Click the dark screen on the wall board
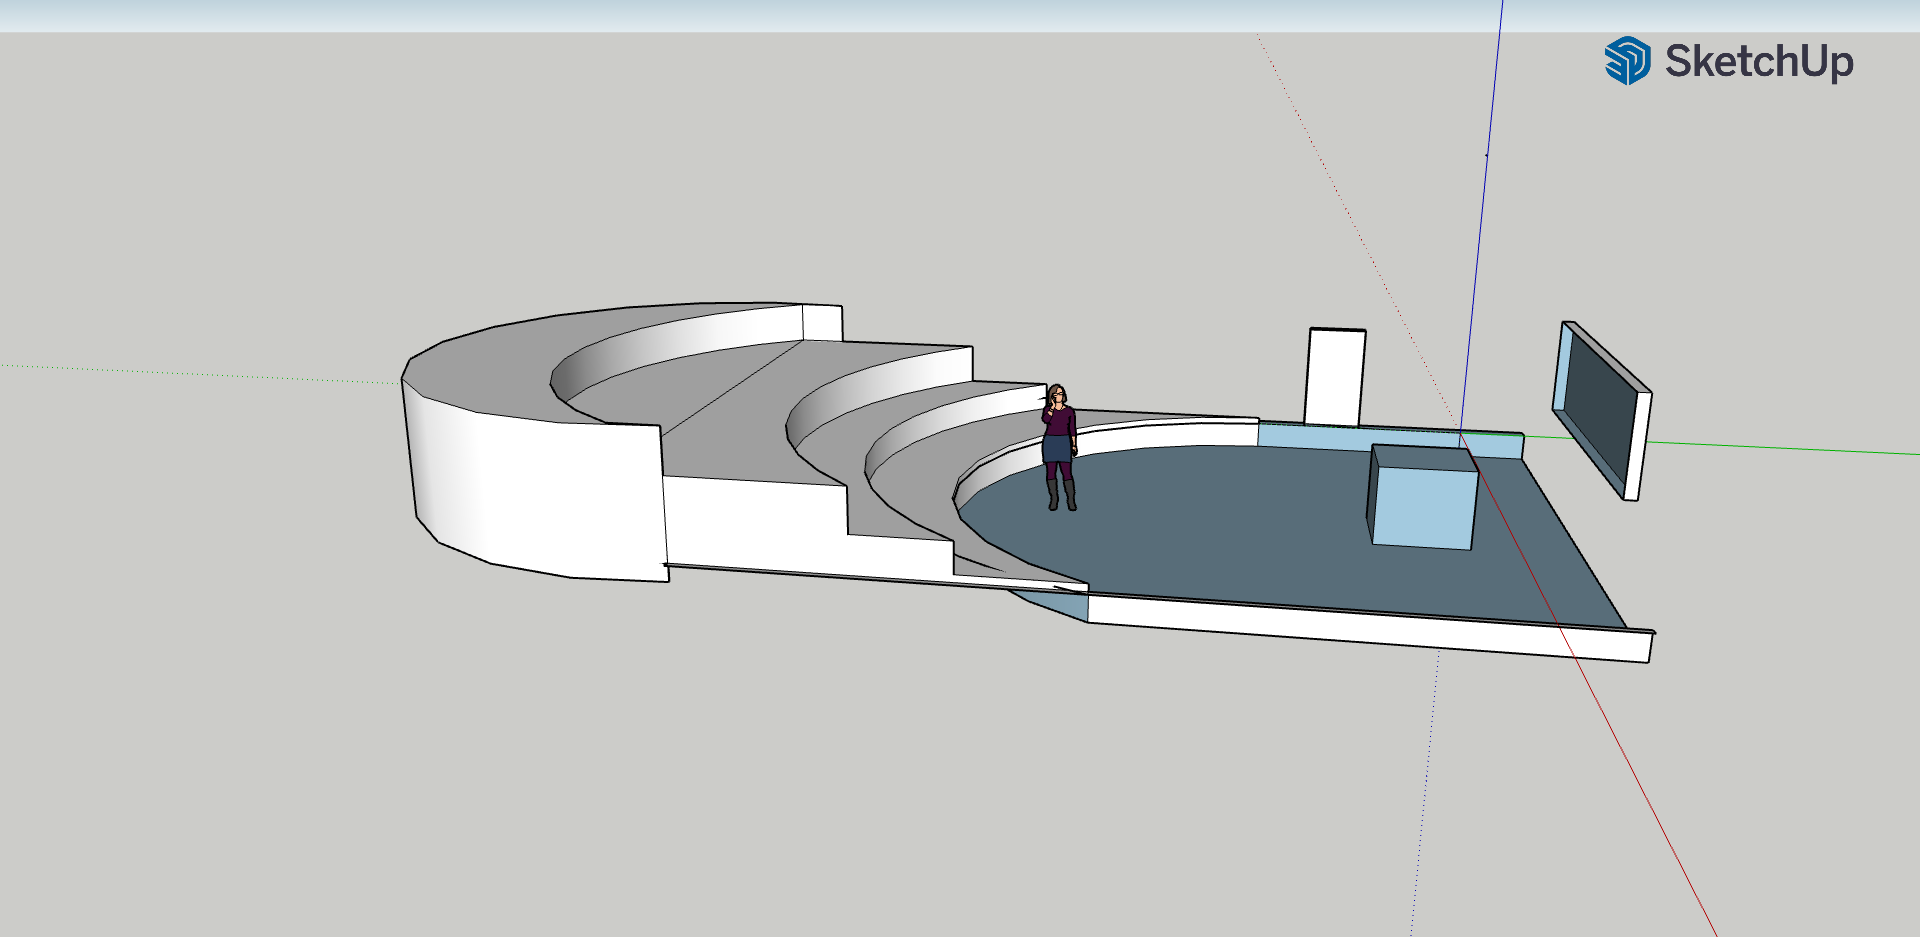Viewport: 1920px width, 937px height. click(1598, 410)
